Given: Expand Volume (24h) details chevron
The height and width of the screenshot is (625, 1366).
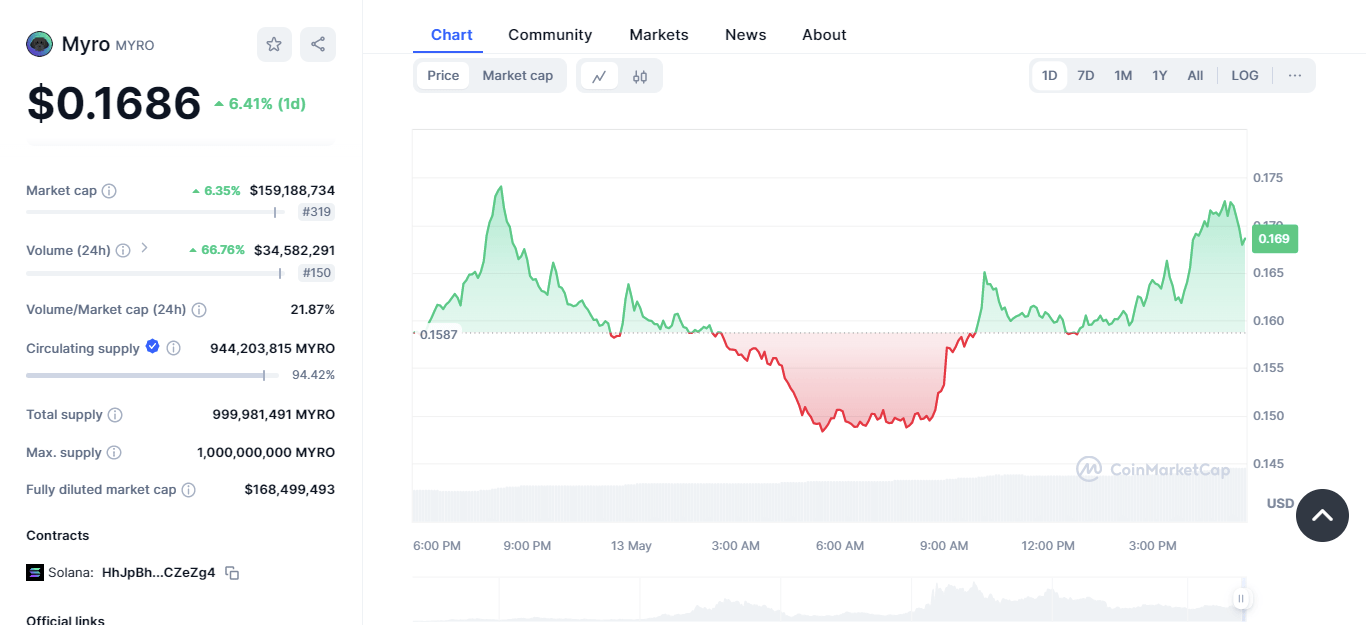Looking at the screenshot, I should tap(144, 248).
